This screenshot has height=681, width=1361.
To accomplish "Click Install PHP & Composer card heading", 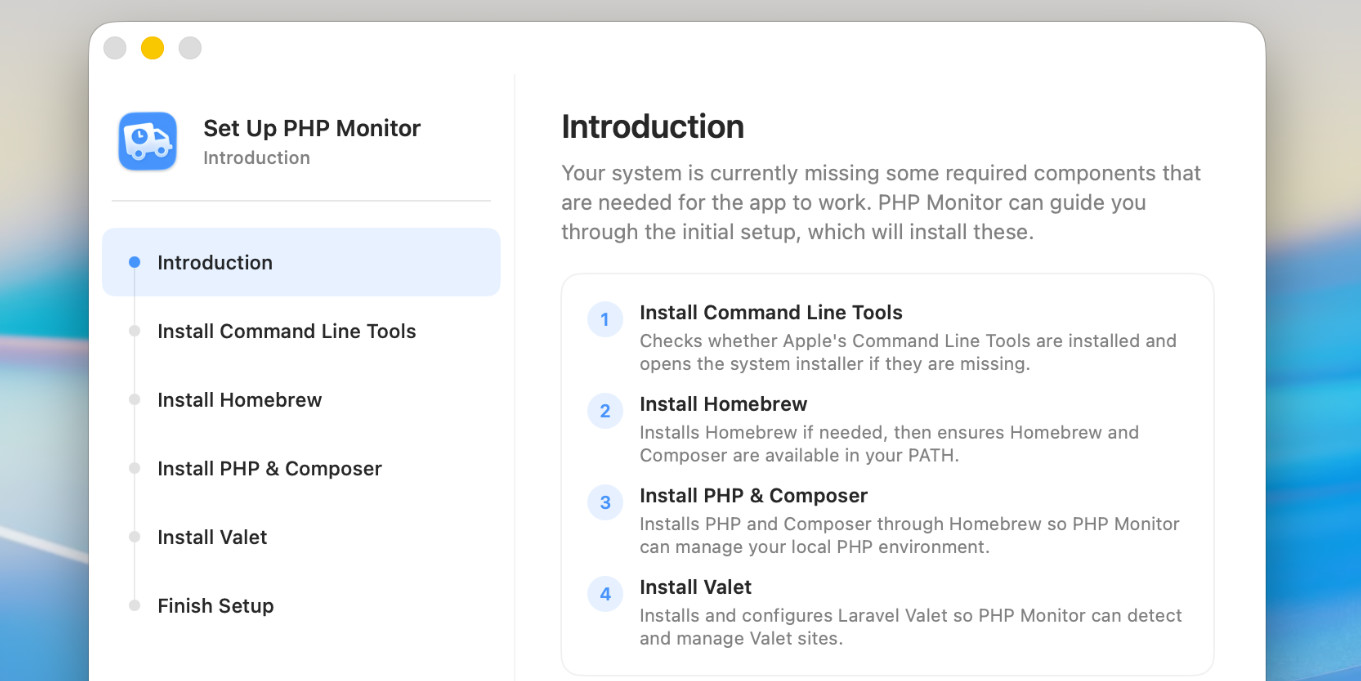I will pos(753,496).
